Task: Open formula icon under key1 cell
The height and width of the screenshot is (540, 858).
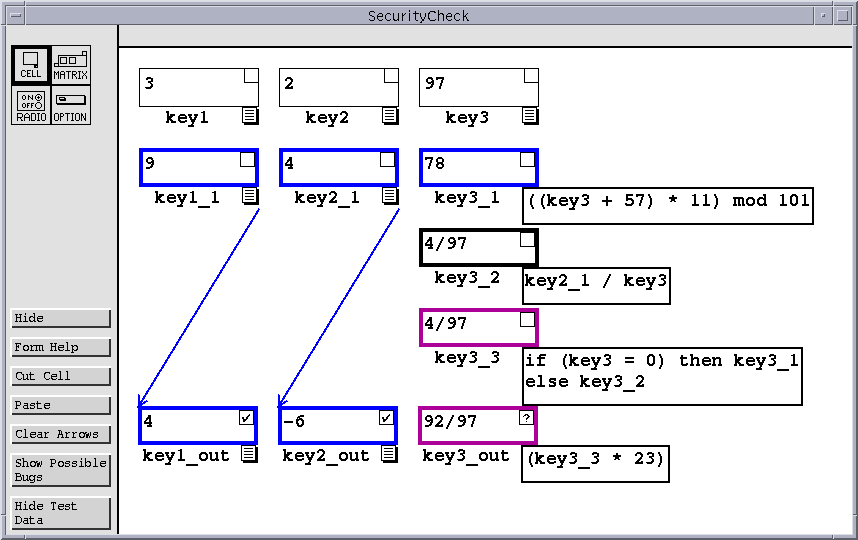Action: click(250, 116)
